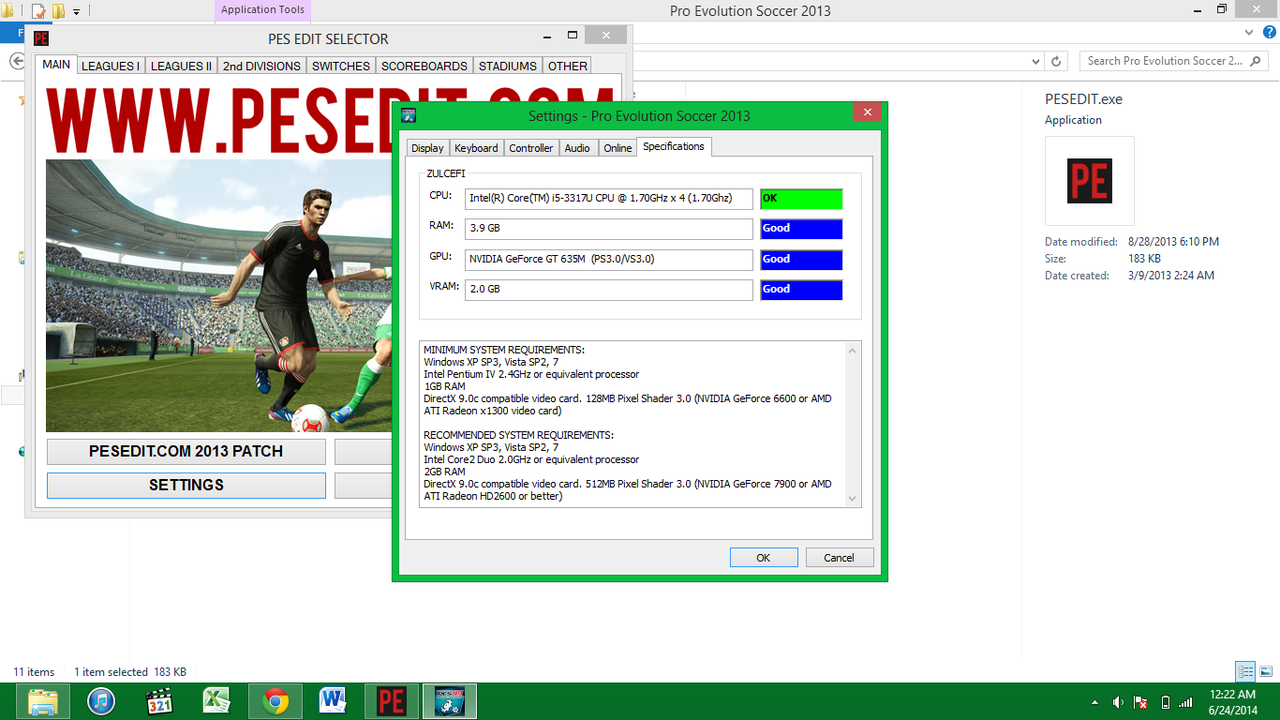
Task: Click PESEDIT.exe file name in details pane
Action: (x=1084, y=99)
